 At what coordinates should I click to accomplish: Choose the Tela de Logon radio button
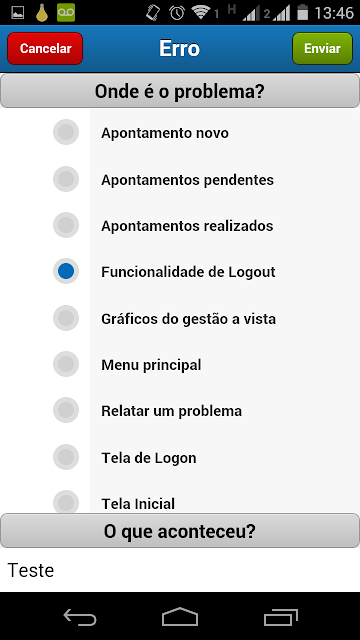click(66, 457)
